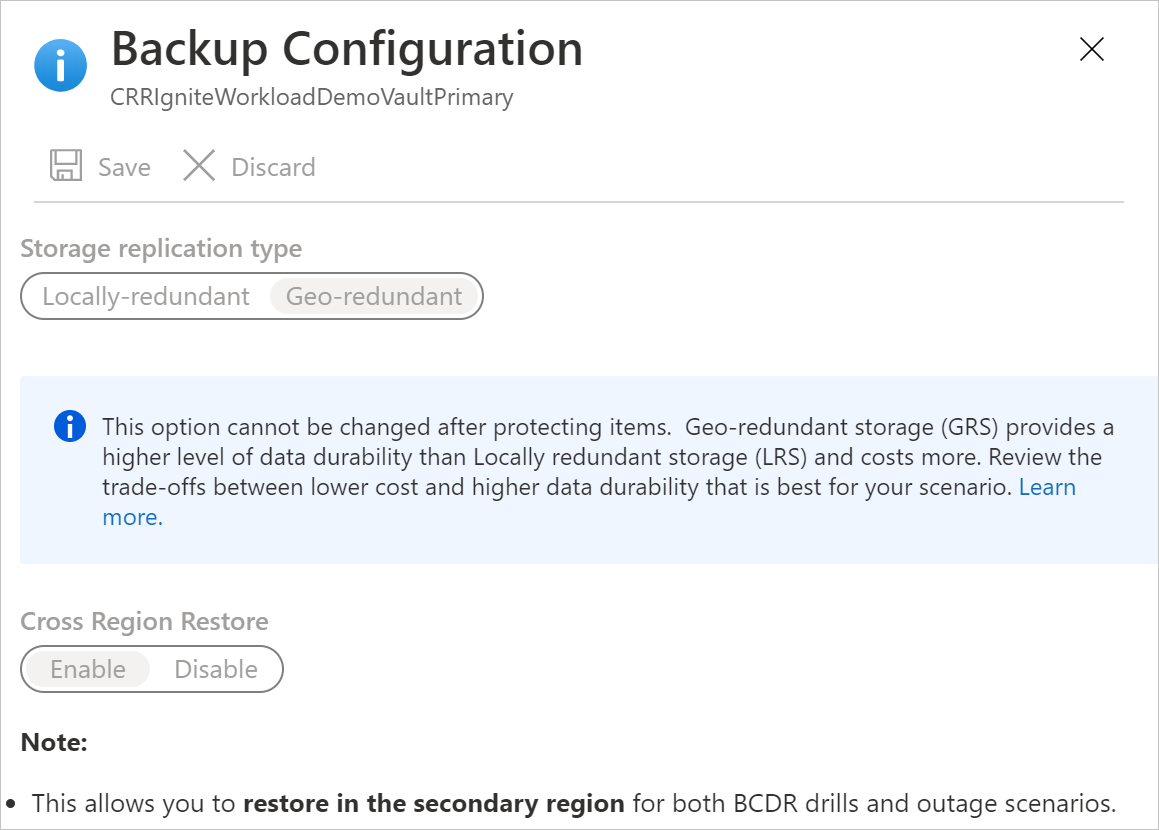
Task: Click the vault name CRRIgniteWorkloadDemoVaultPrimary
Action: click(310, 97)
